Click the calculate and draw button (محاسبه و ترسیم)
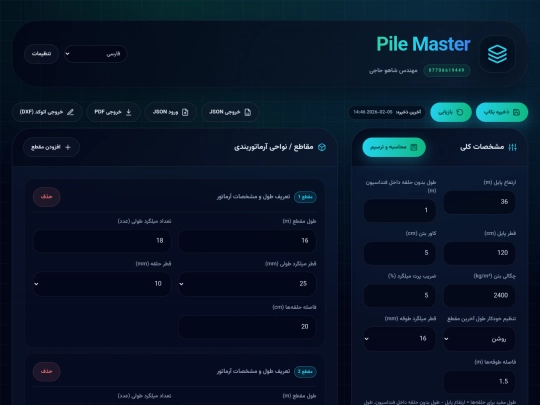The height and width of the screenshot is (405, 540). pos(394,147)
